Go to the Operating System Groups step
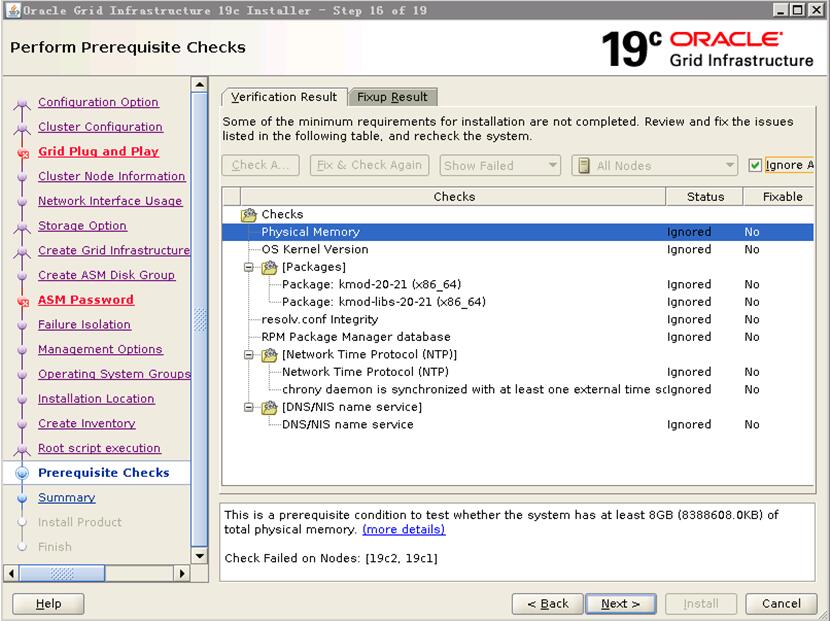Screen dimensions: 830x621 [114, 374]
